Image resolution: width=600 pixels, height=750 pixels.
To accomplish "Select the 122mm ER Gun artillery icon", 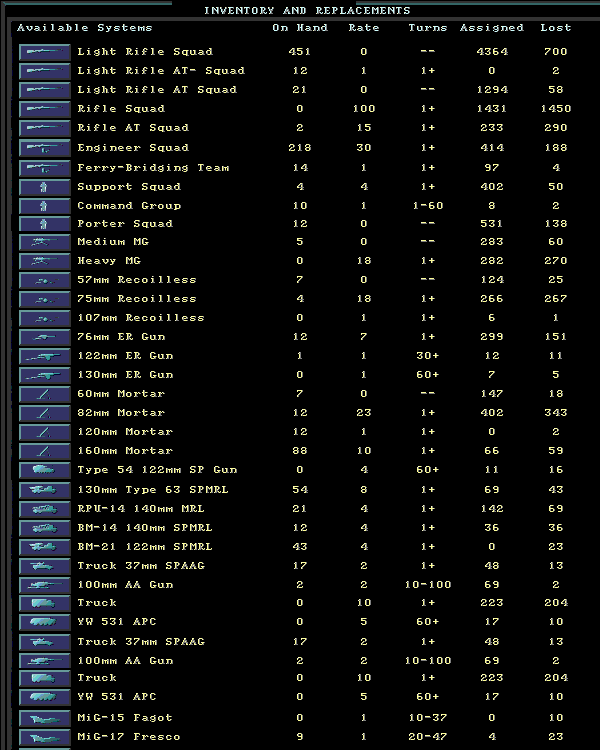I will [x=45, y=356].
